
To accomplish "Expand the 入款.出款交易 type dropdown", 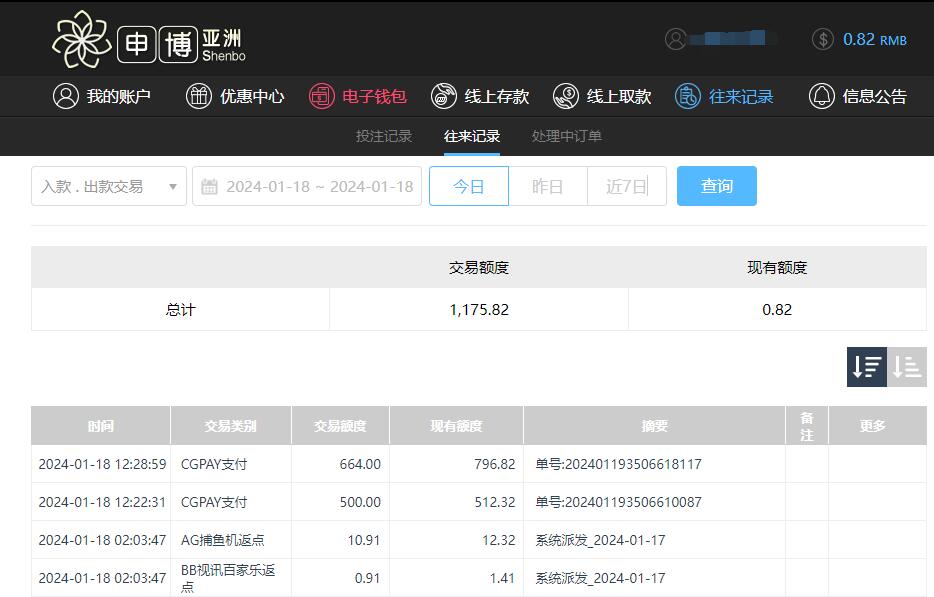I will [109, 186].
